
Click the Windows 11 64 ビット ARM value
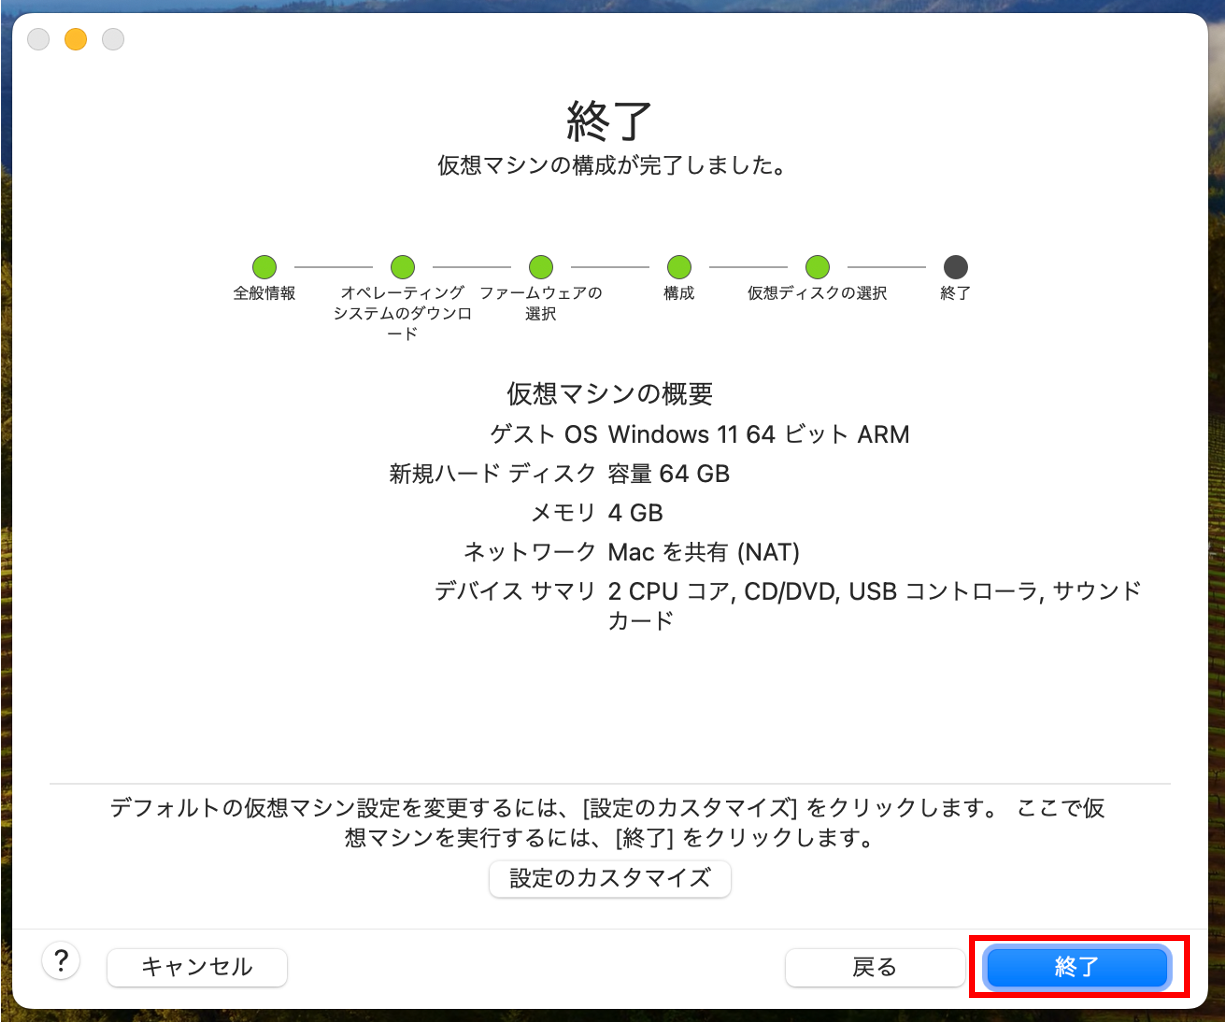click(x=759, y=435)
